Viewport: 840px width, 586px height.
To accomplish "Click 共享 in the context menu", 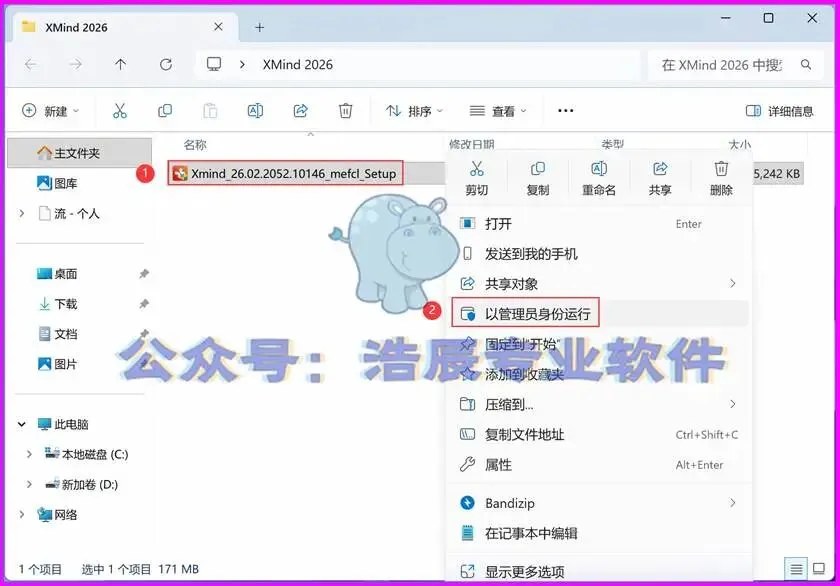I will (x=659, y=178).
